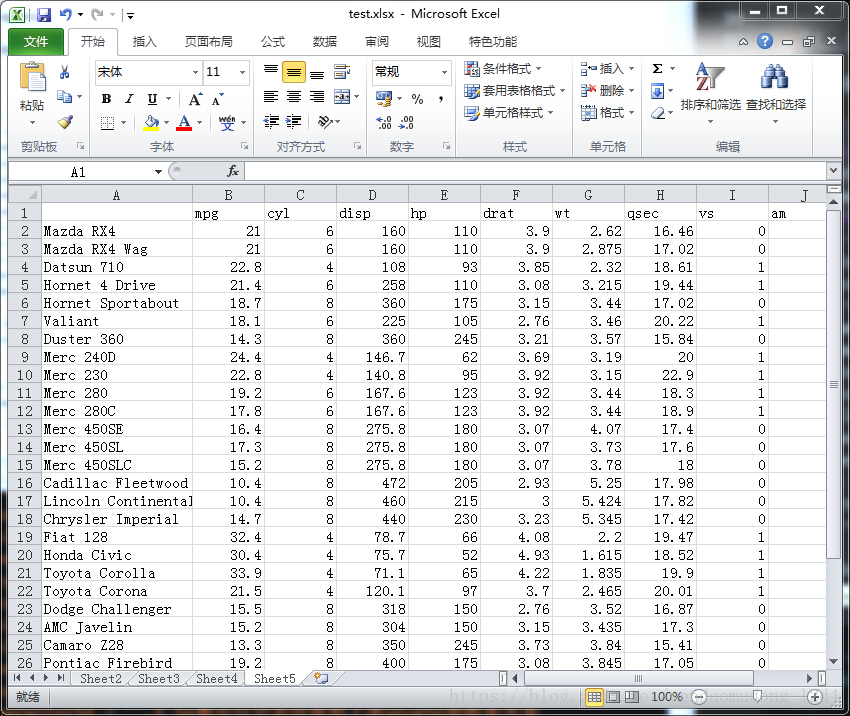The width and height of the screenshot is (850, 716).
Task: Switch to the 页面布局 Page Layout tab
Action: (208, 42)
